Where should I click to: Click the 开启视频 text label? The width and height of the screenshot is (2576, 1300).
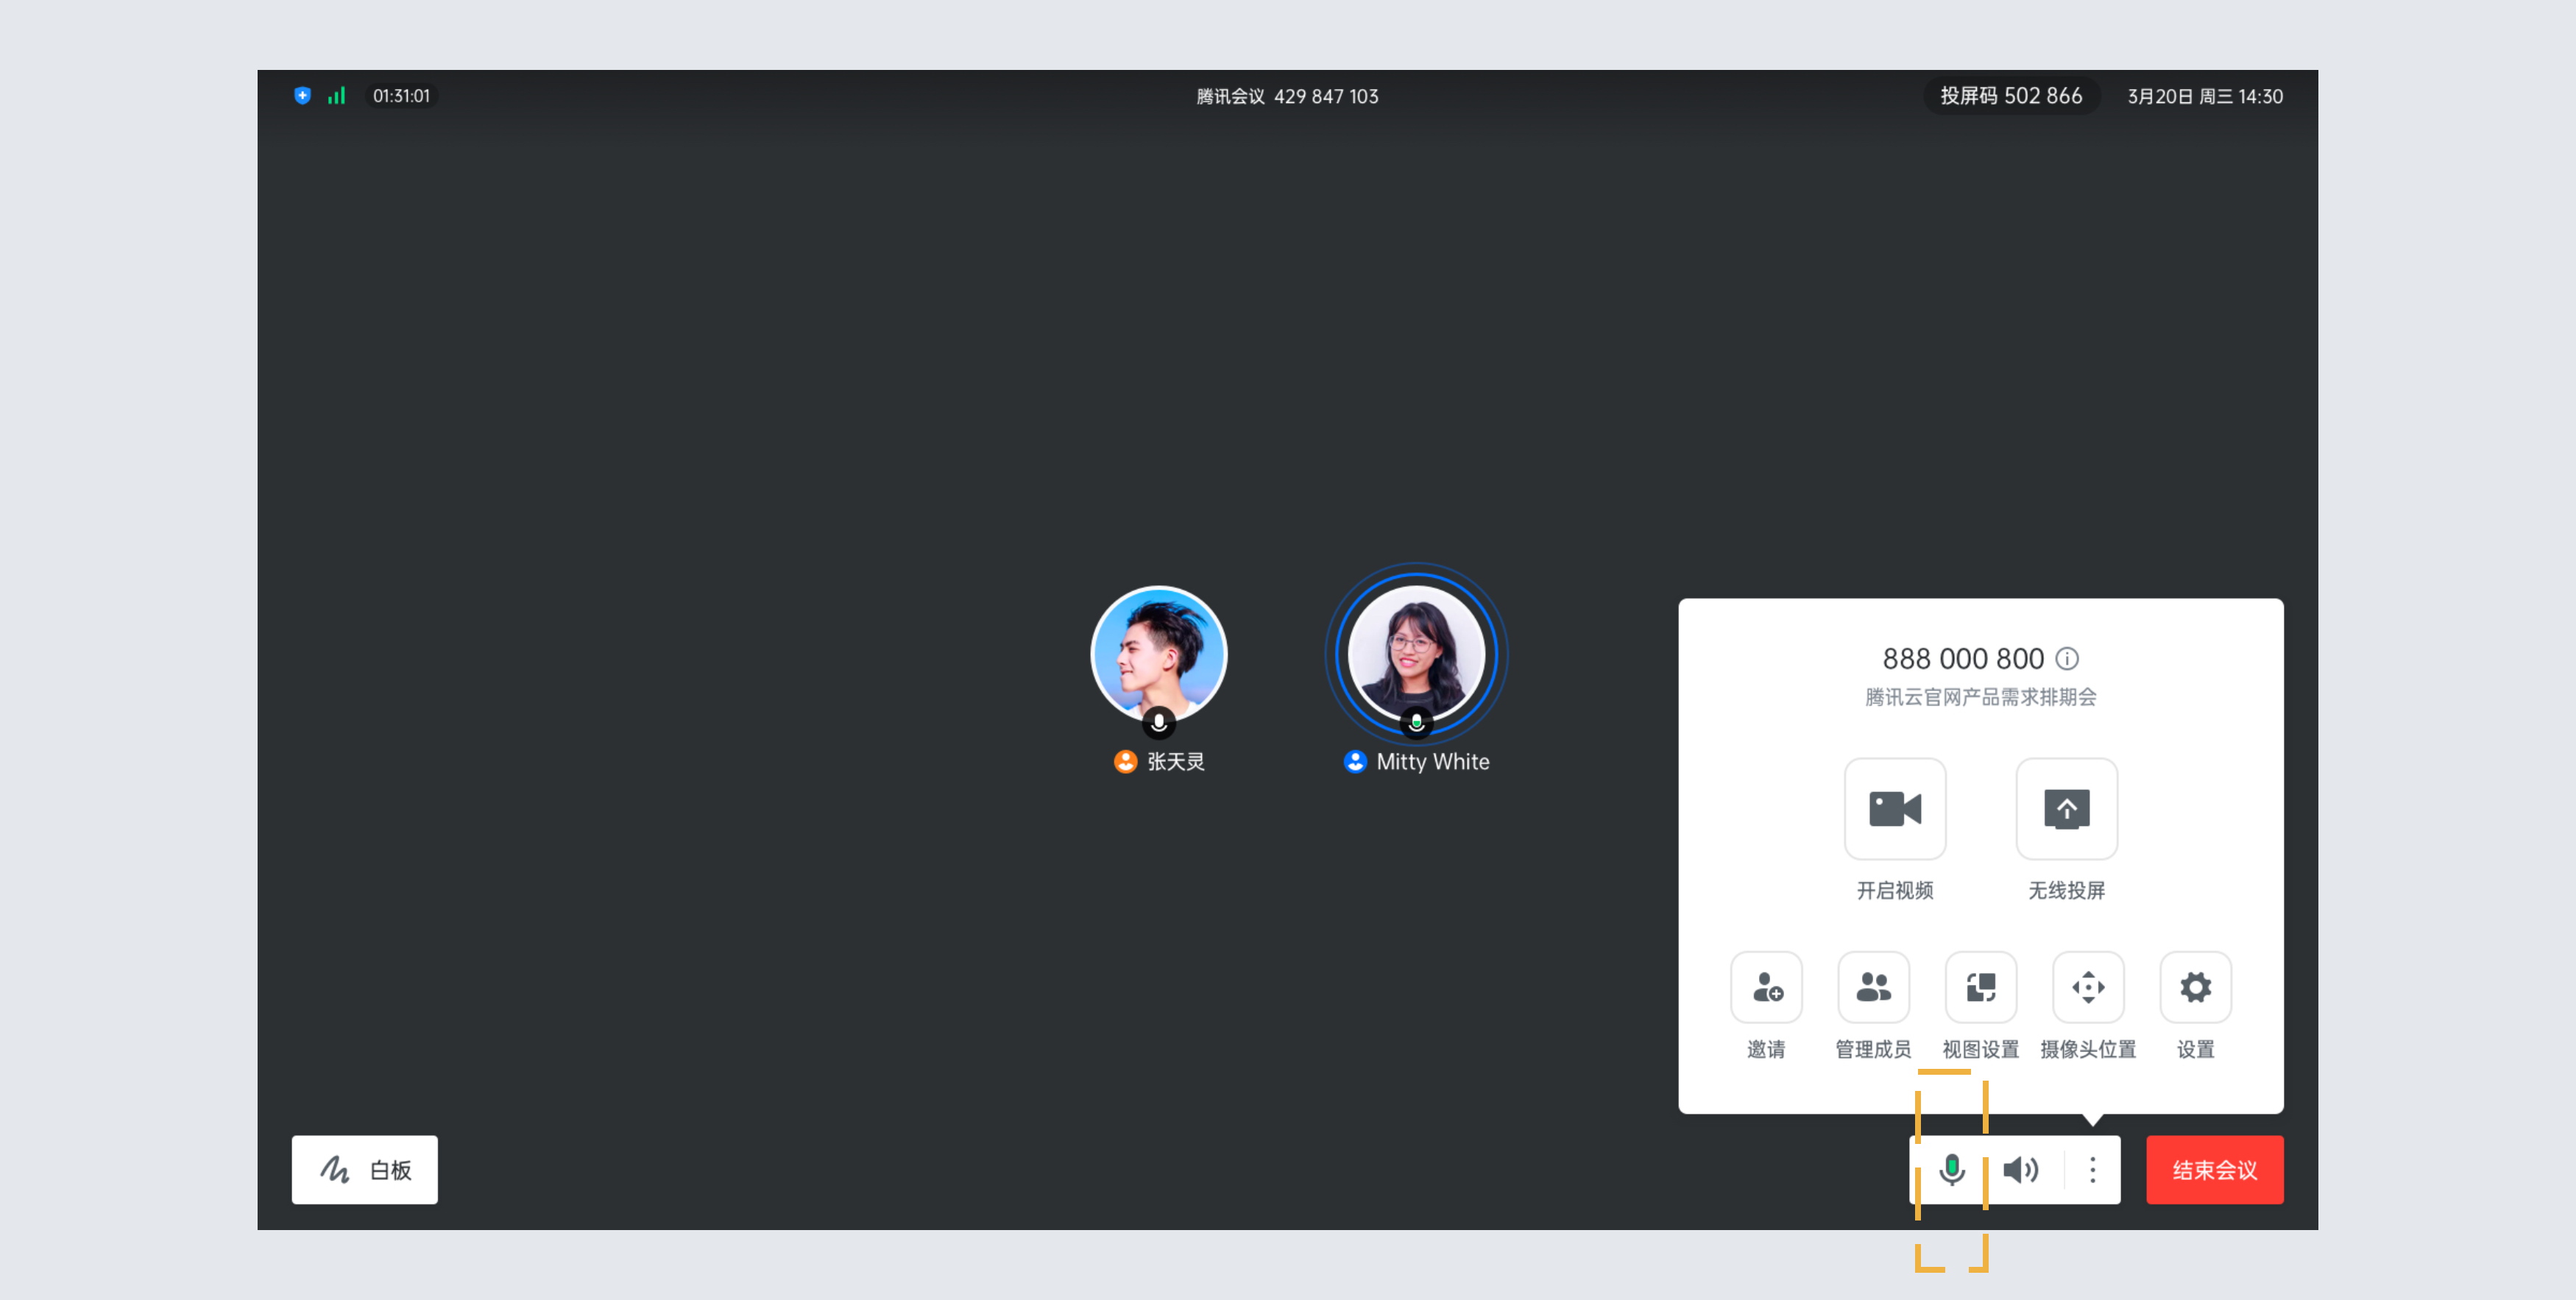[x=1894, y=891]
